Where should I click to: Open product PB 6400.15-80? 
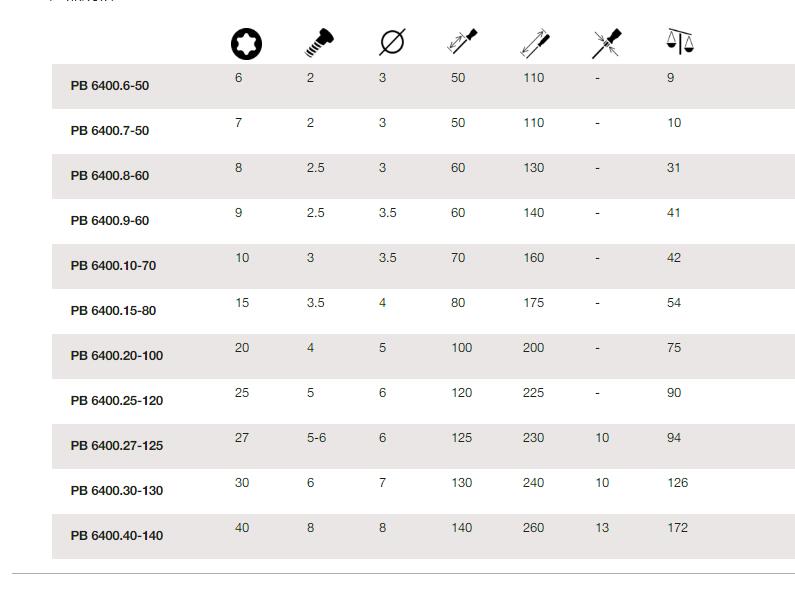113,311
